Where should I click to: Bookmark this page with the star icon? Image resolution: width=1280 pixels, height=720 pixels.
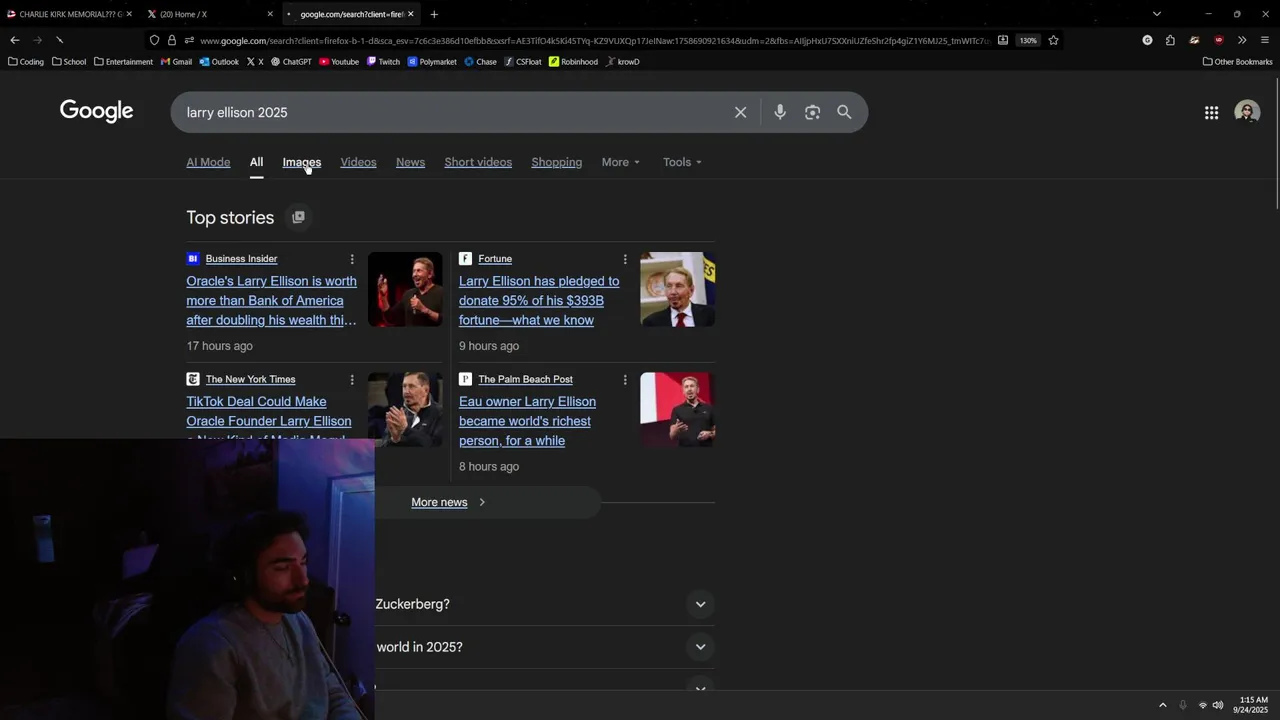coord(1053,40)
